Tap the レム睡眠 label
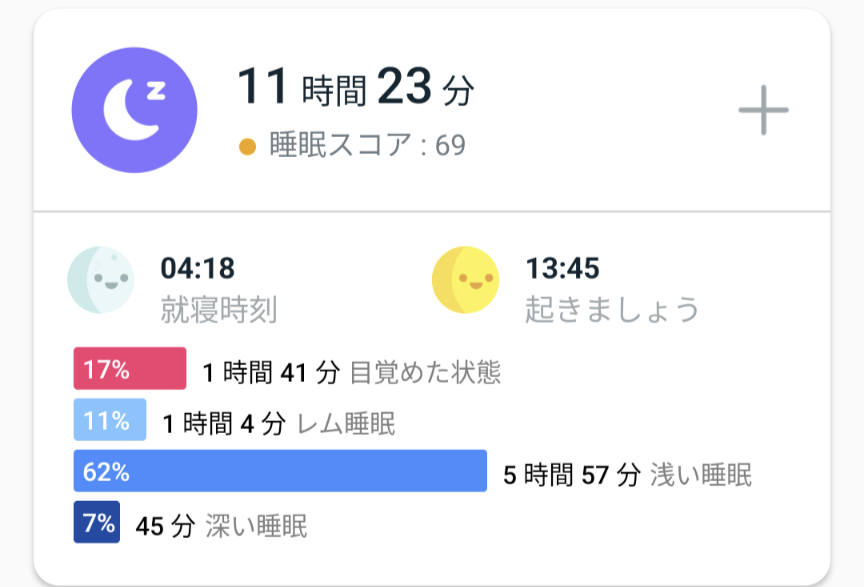Viewport: 864px width, 587px height. pyautogui.click(x=347, y=424)
